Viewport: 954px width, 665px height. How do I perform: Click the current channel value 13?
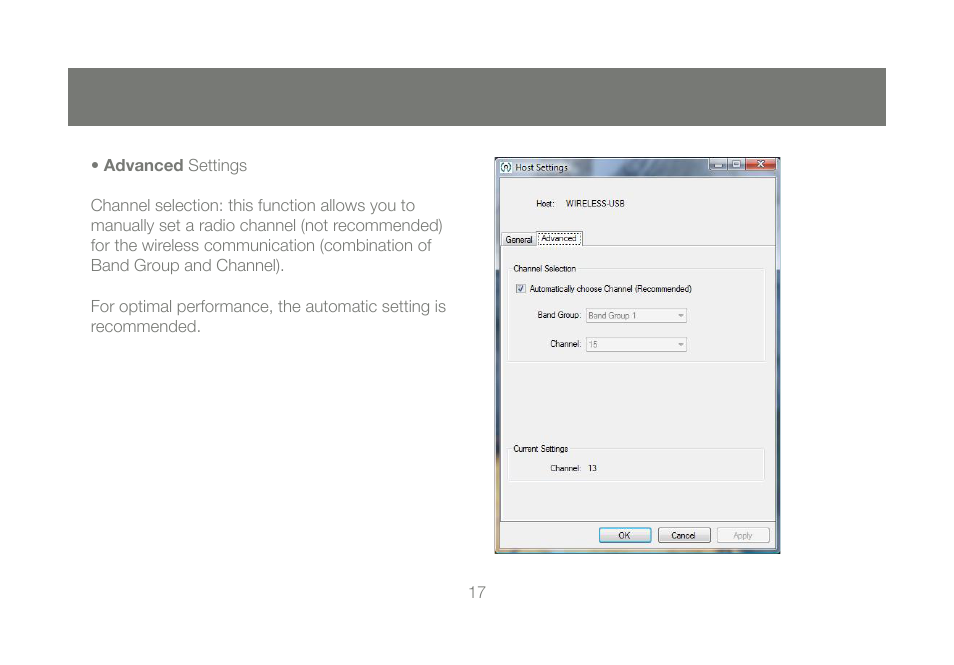click(592, 468)
